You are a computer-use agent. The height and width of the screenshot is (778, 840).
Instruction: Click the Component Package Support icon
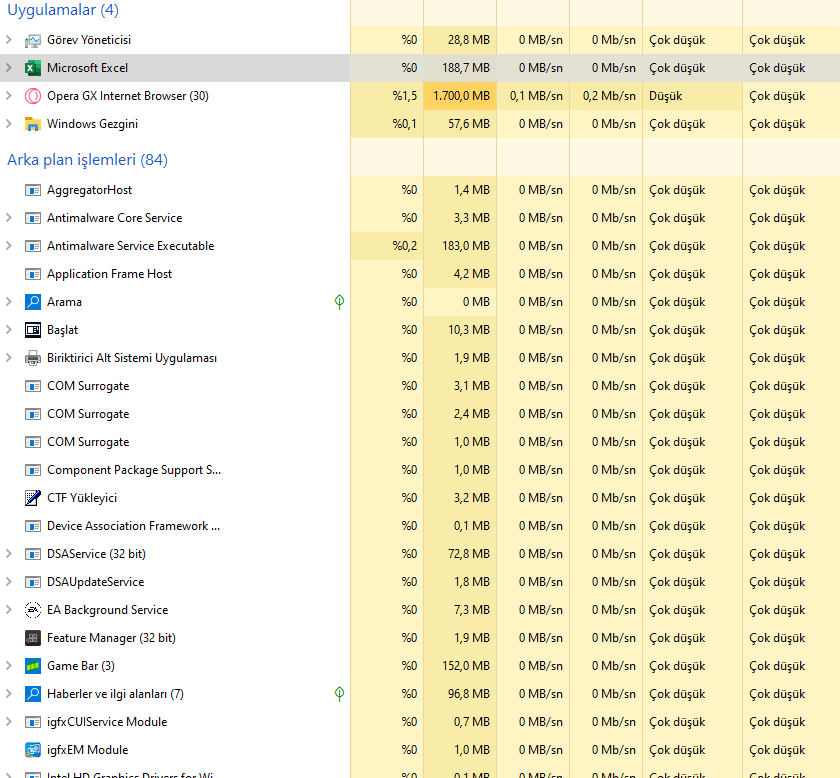point(33,470)
